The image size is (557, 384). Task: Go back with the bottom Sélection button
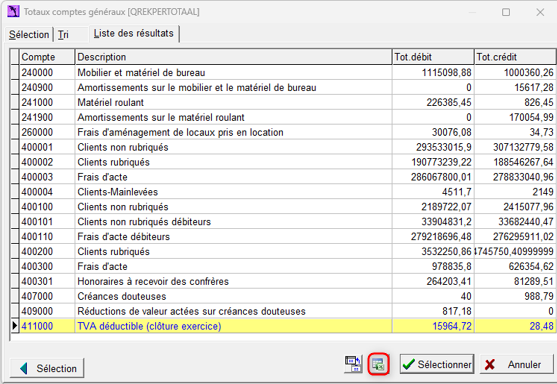[x=47, y=368]
